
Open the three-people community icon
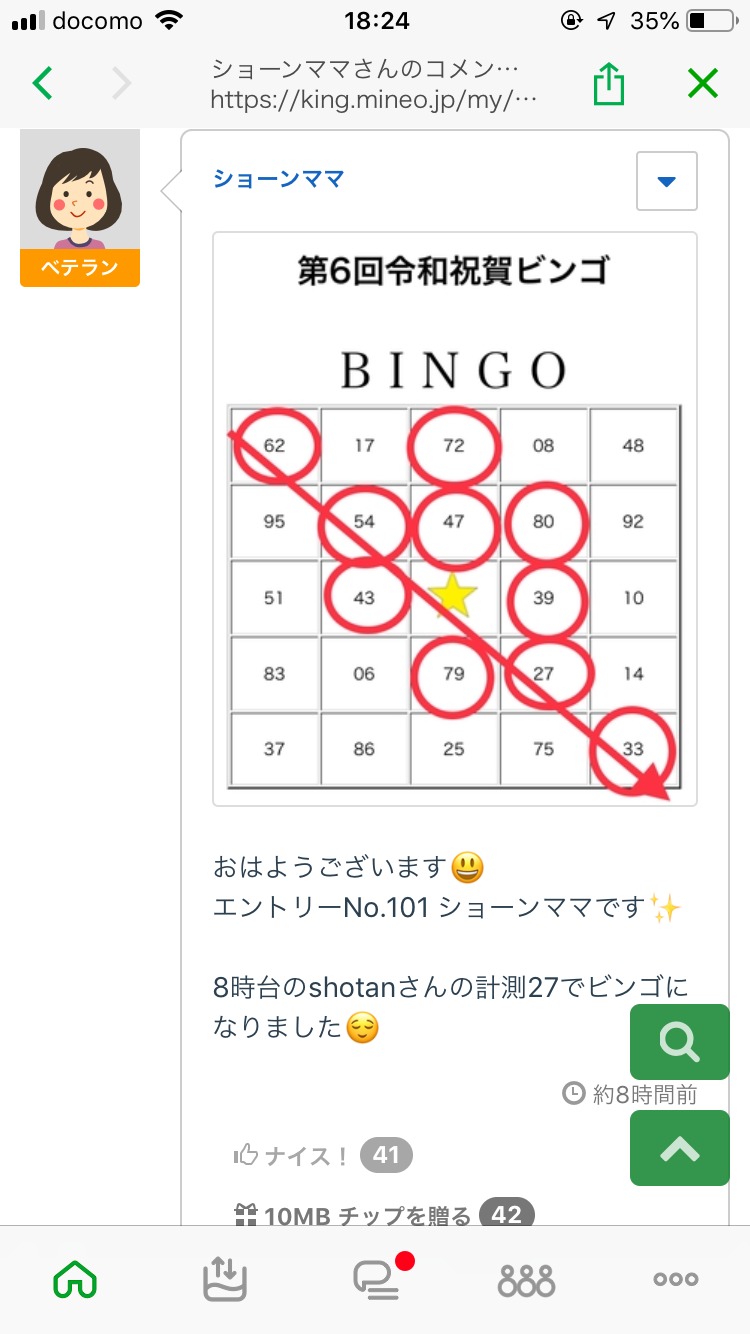click(526, 1280)
